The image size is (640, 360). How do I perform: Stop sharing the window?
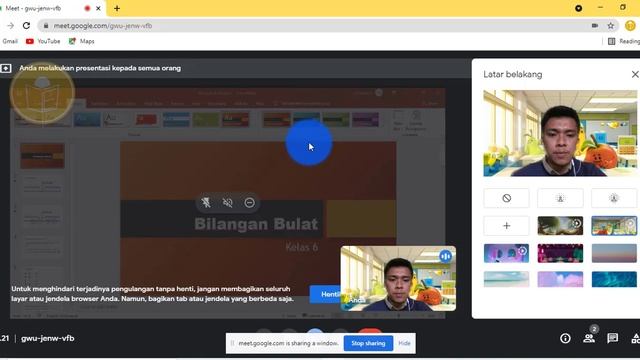pyautogui.click(x=368, y=343)
